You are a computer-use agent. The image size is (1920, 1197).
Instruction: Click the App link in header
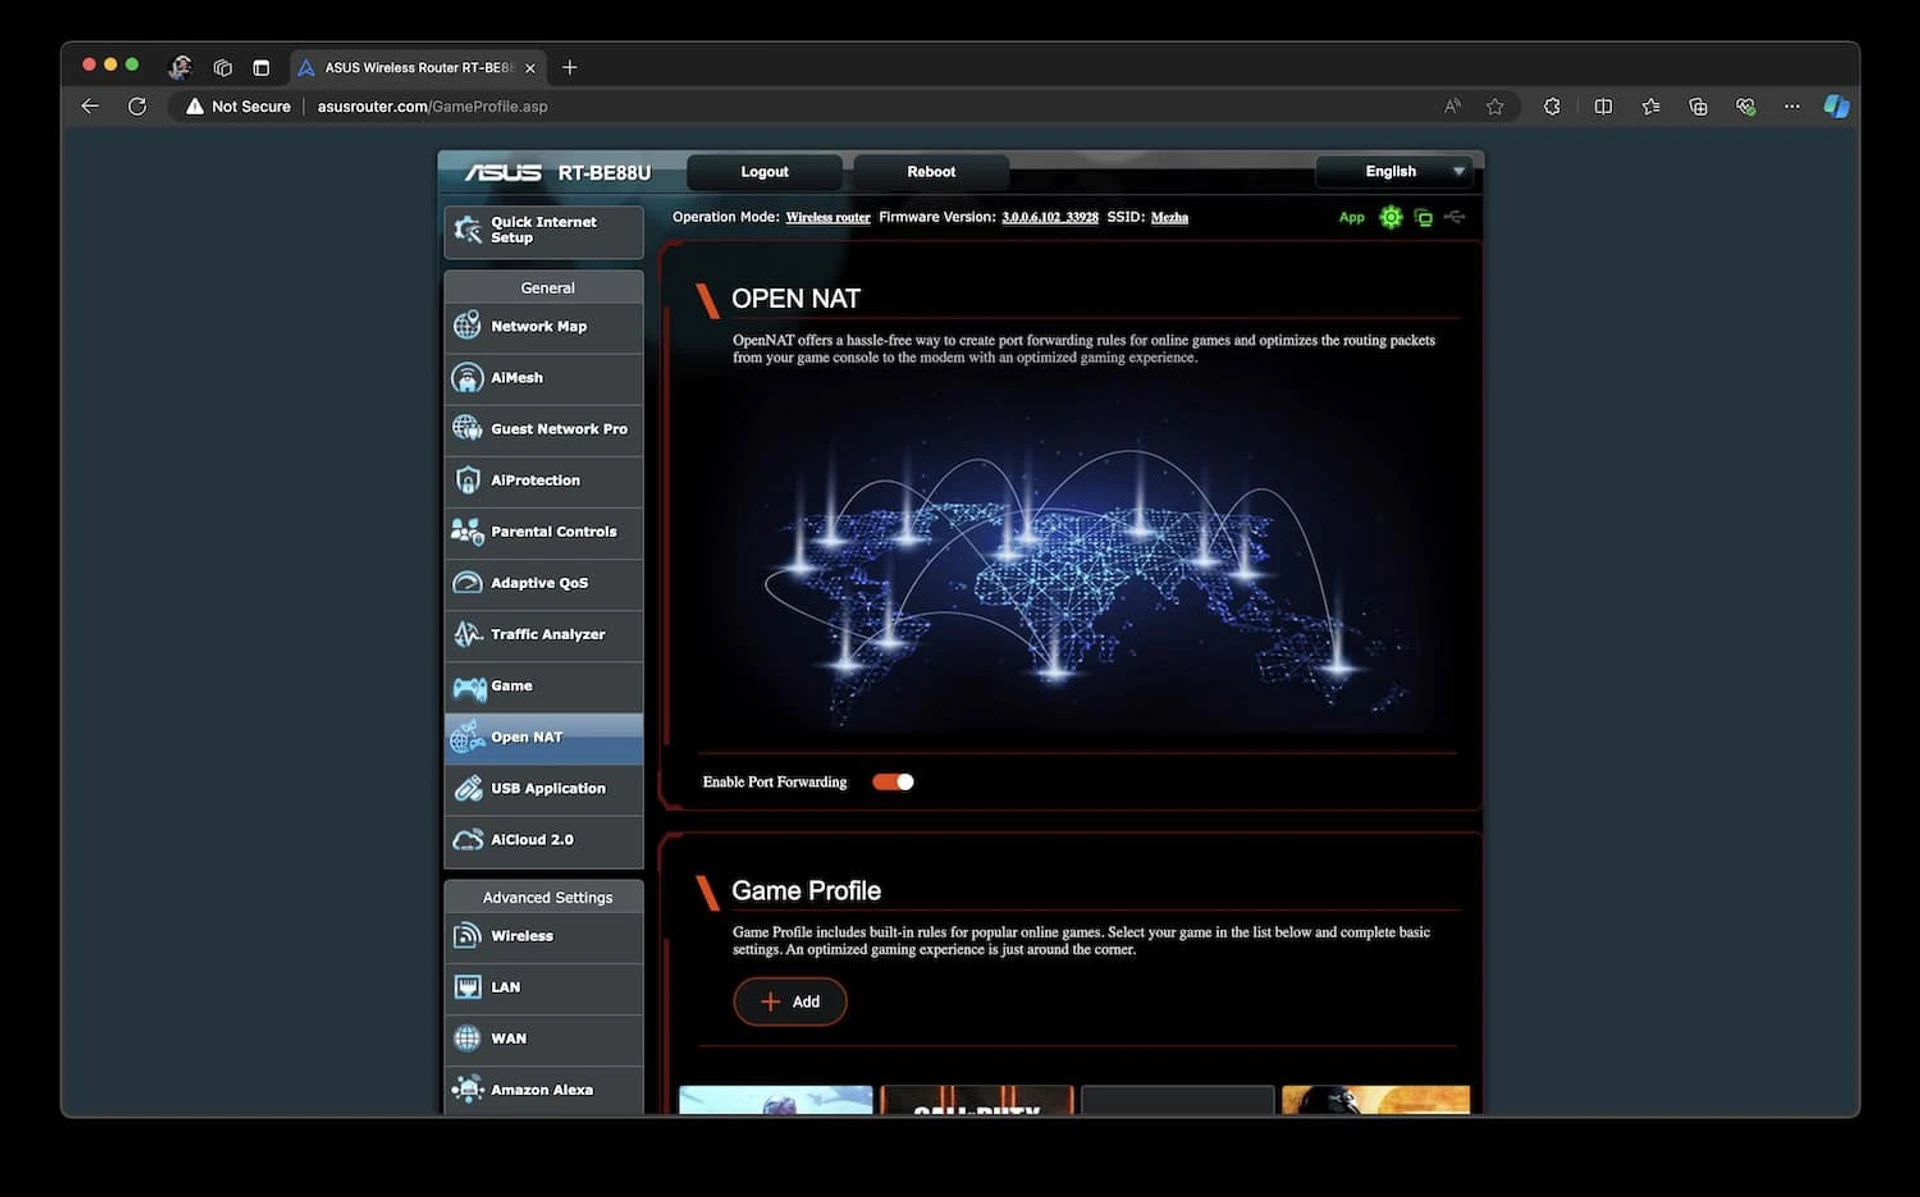(1351, 217)
